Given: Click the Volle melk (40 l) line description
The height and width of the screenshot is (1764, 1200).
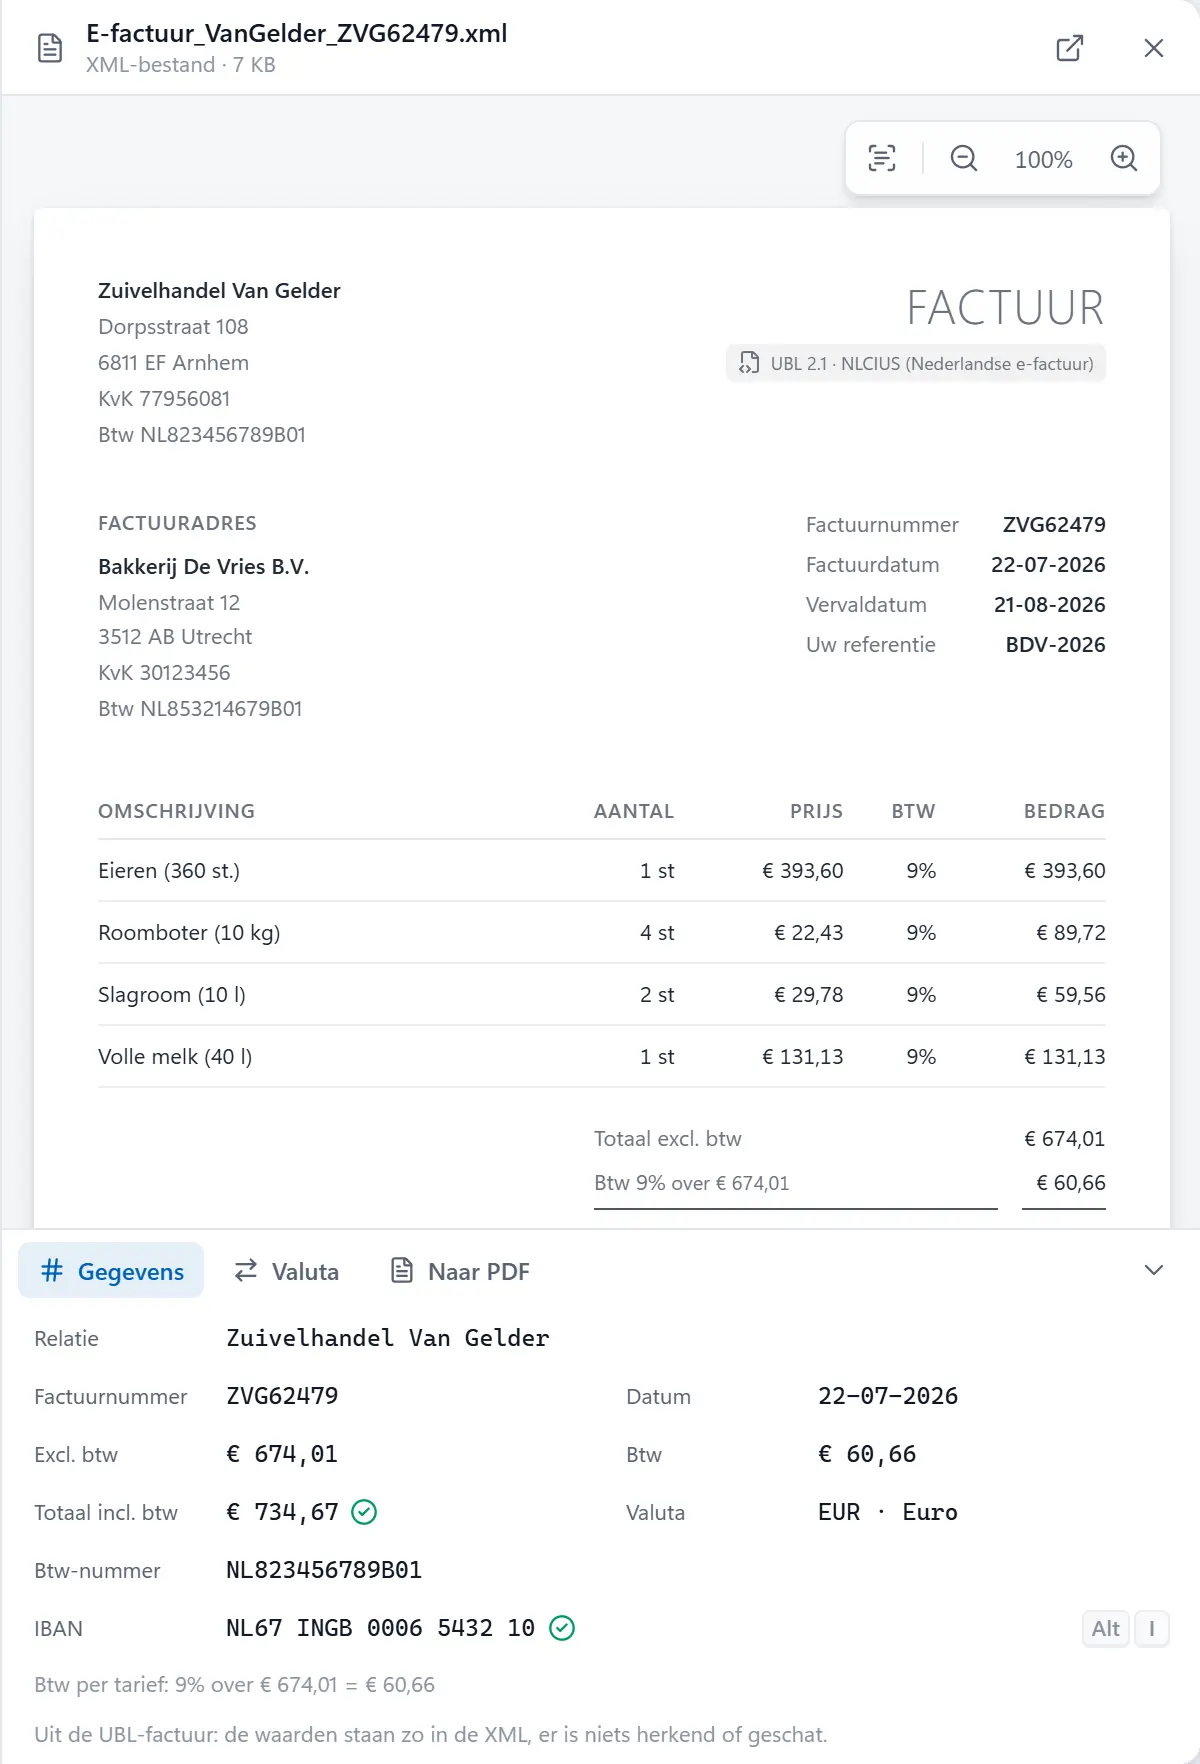Looking at the screenshot, I should click(175, 1057).
